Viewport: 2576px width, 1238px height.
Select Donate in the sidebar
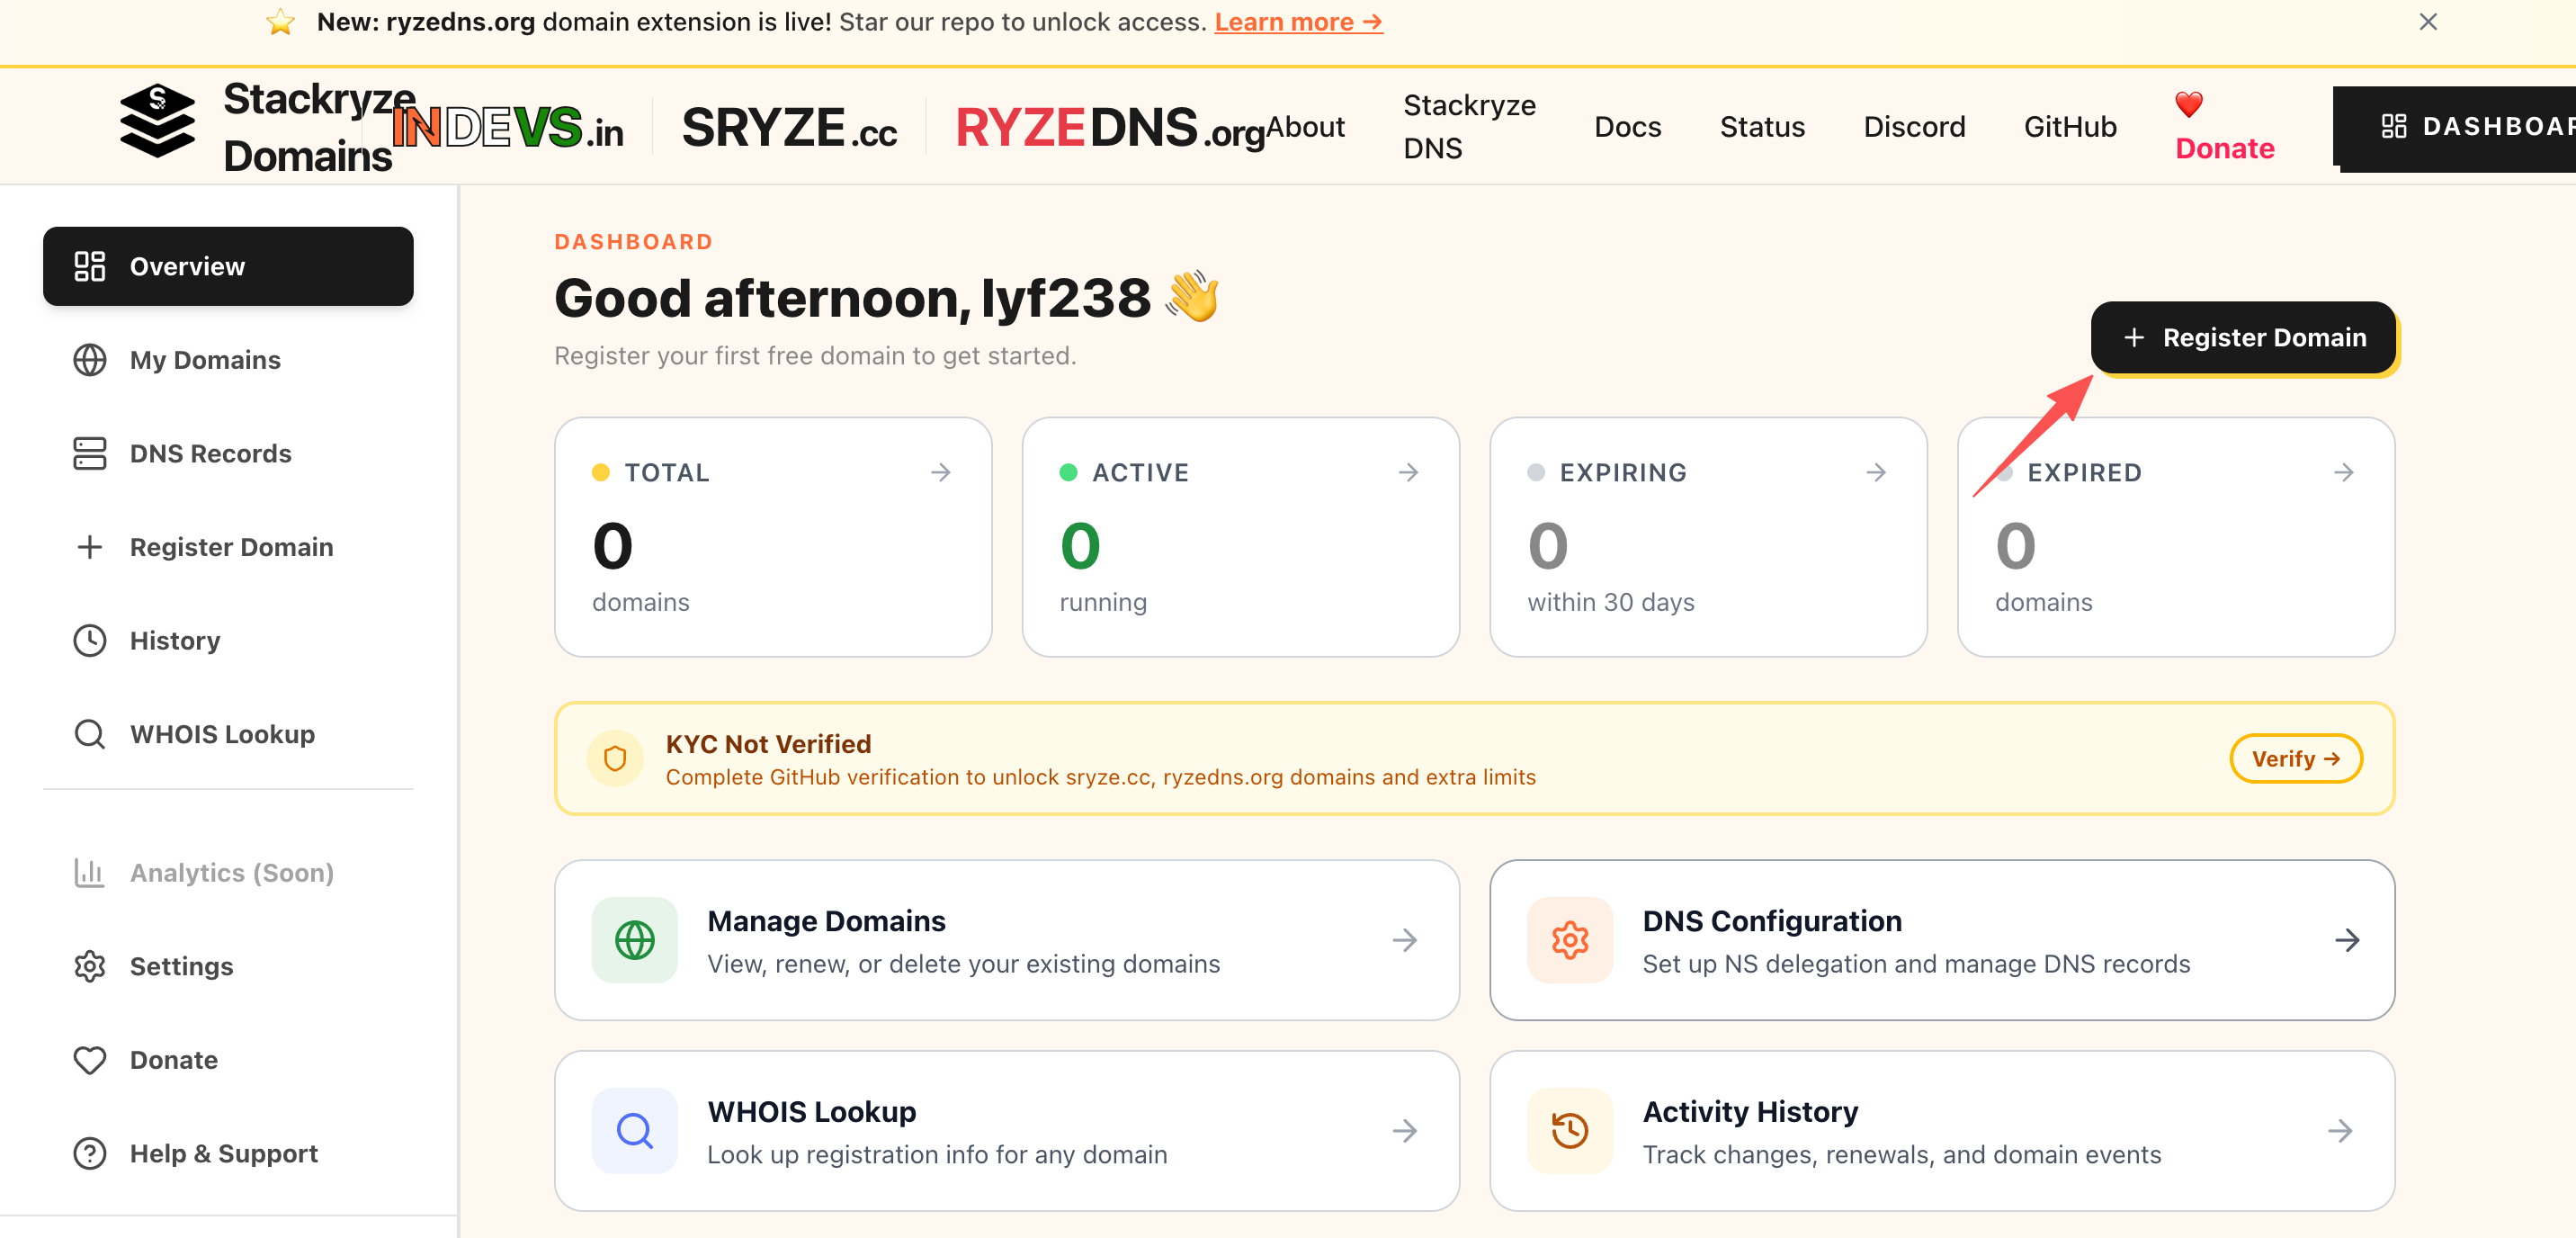tap(228, 1060)
